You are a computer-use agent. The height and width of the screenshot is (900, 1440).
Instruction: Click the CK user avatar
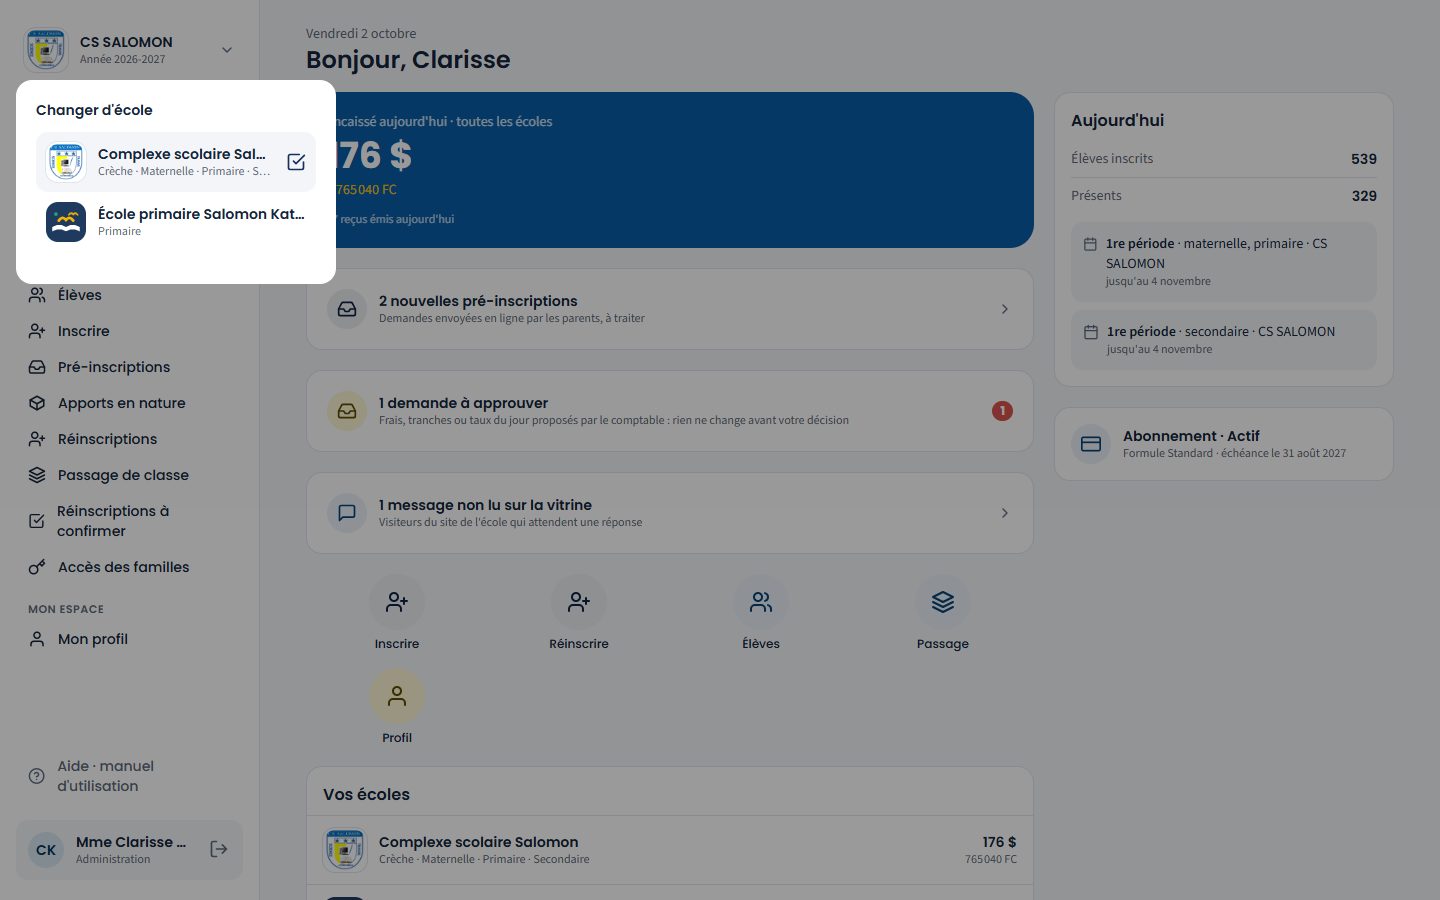coord(46,850)
